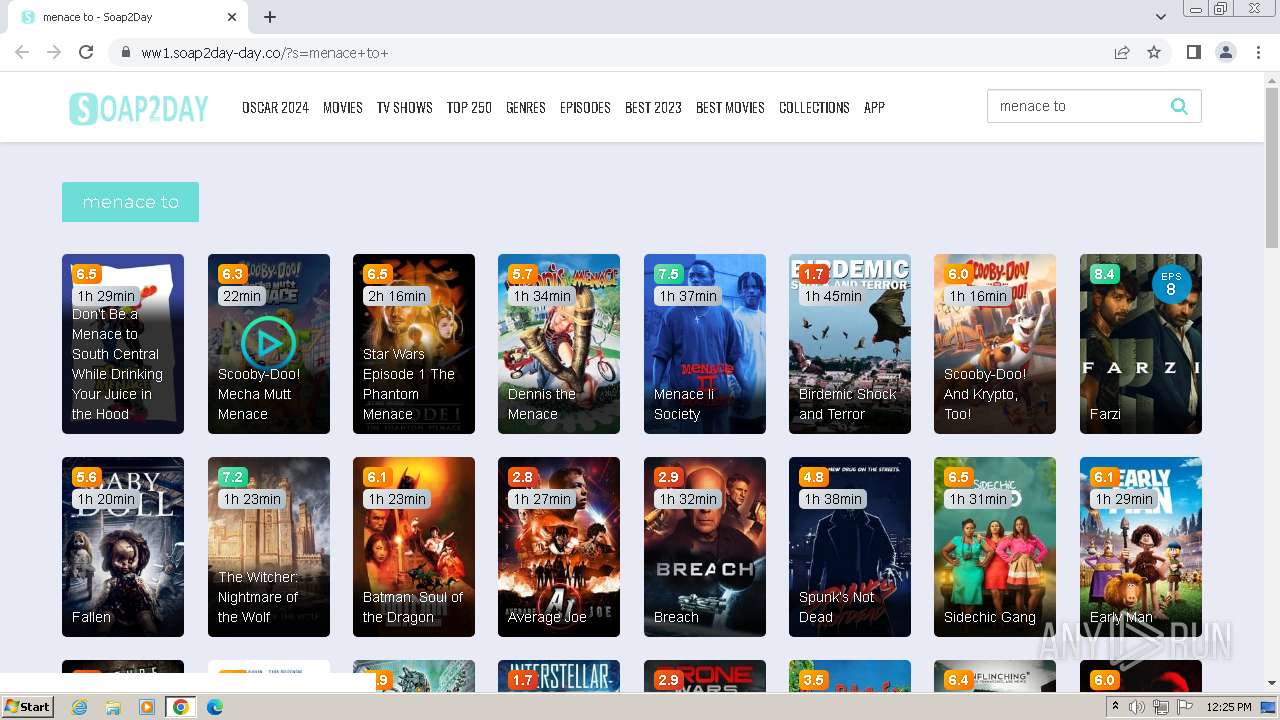
Task: Open Spunk's Not Dead movie poster
Action: (x=850, y=547)
